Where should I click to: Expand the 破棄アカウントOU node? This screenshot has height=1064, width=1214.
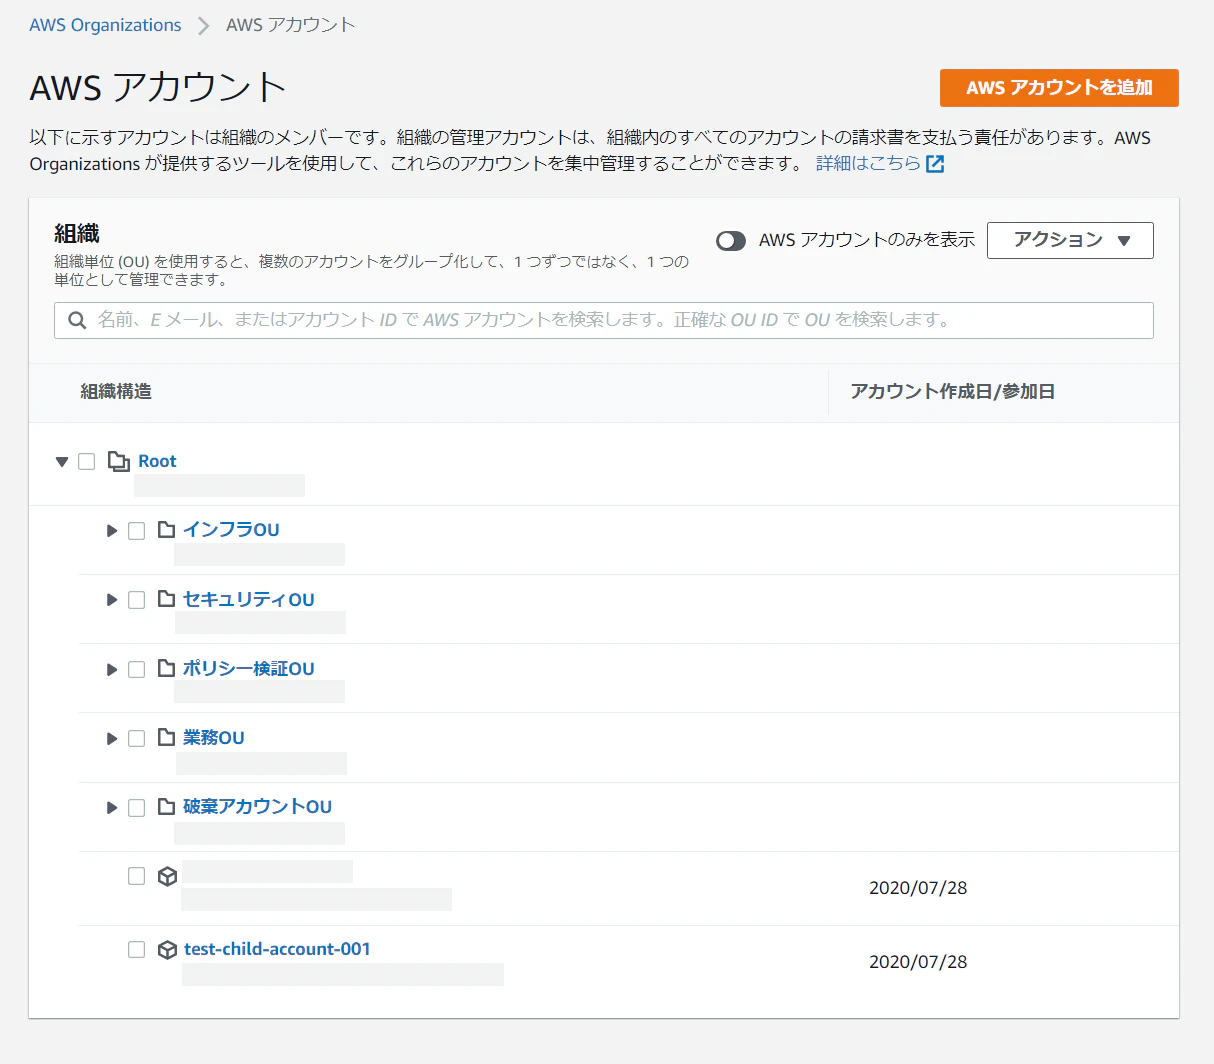click(x=112, y=807)
